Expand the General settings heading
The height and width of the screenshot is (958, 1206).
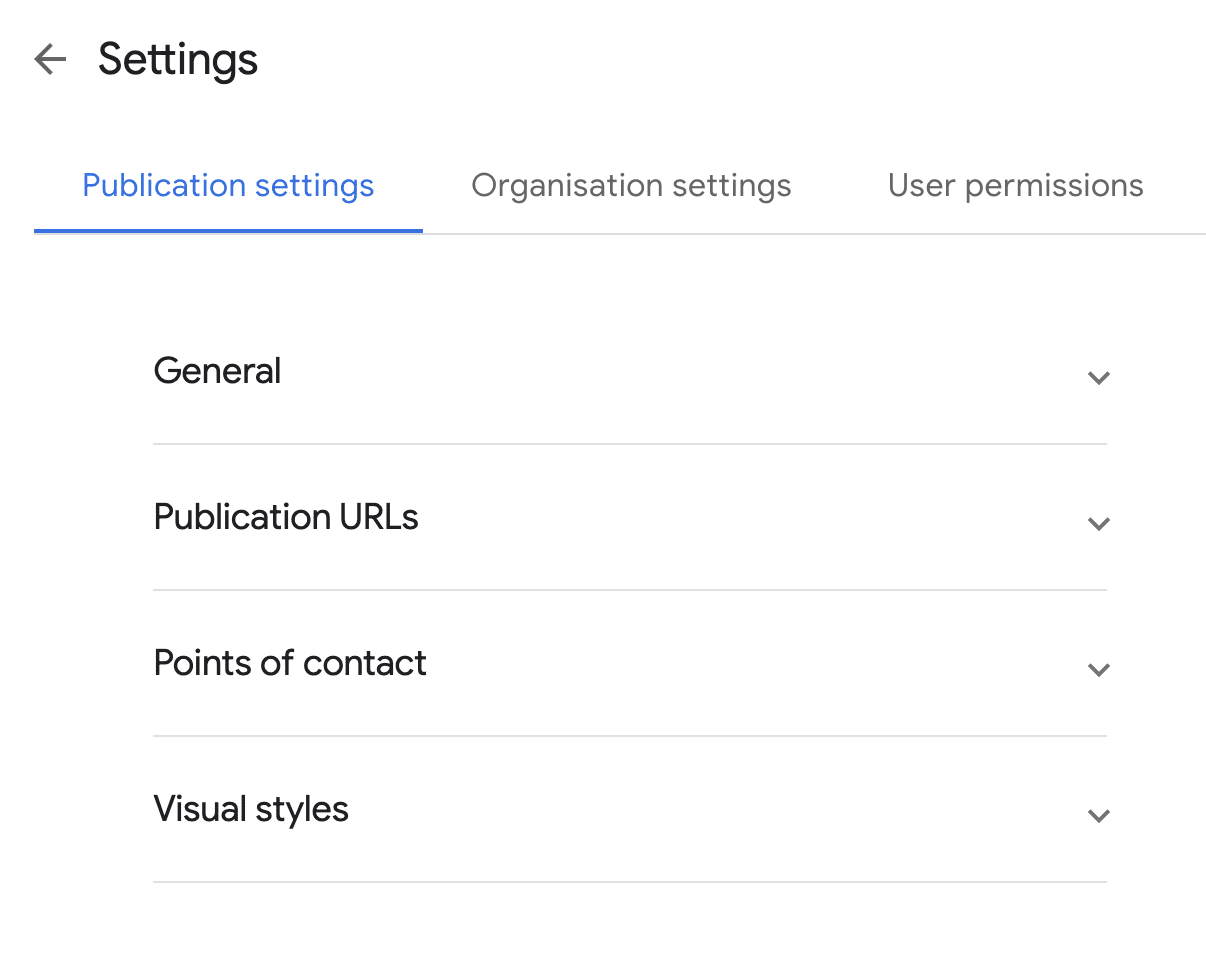(217, 371)
